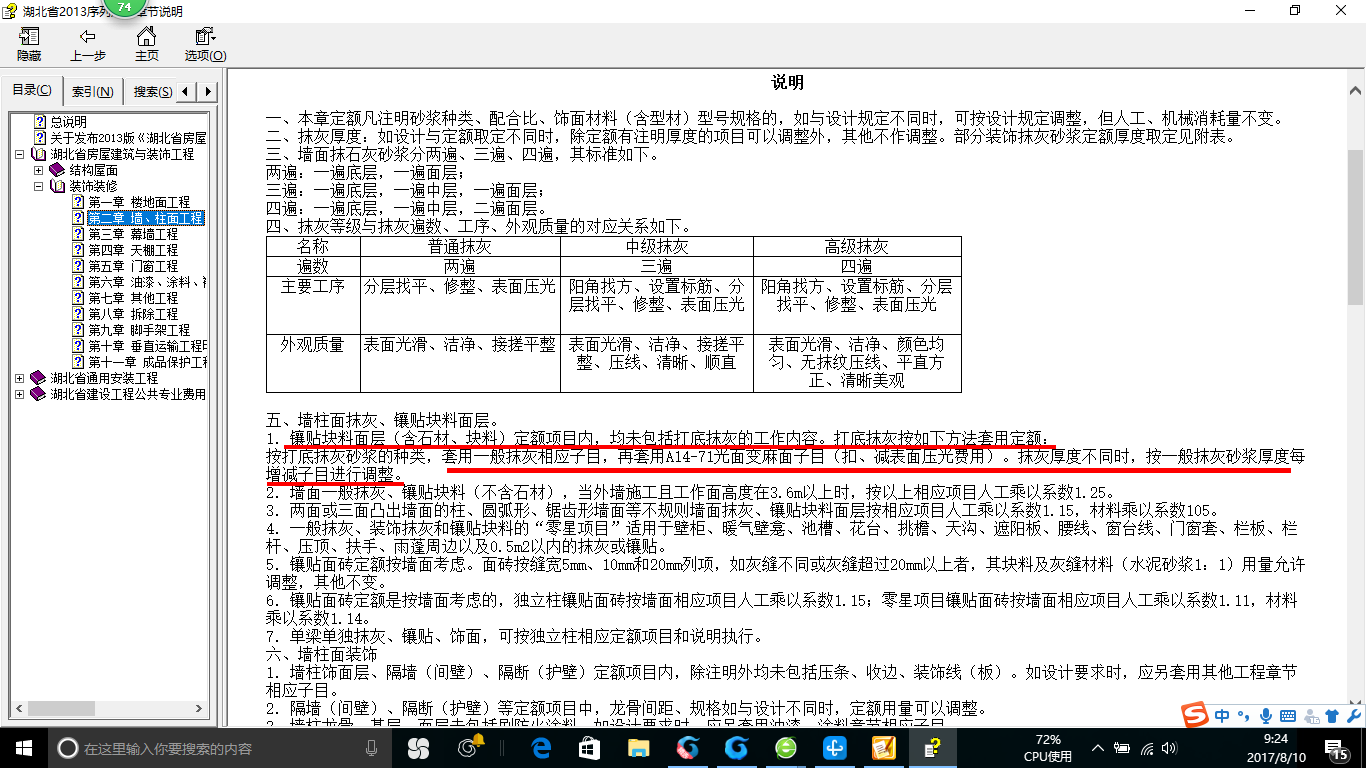Click the 普通抹灰 table header cell
The width and height of the screenshot is (1366, 768).
coord(460,246)
